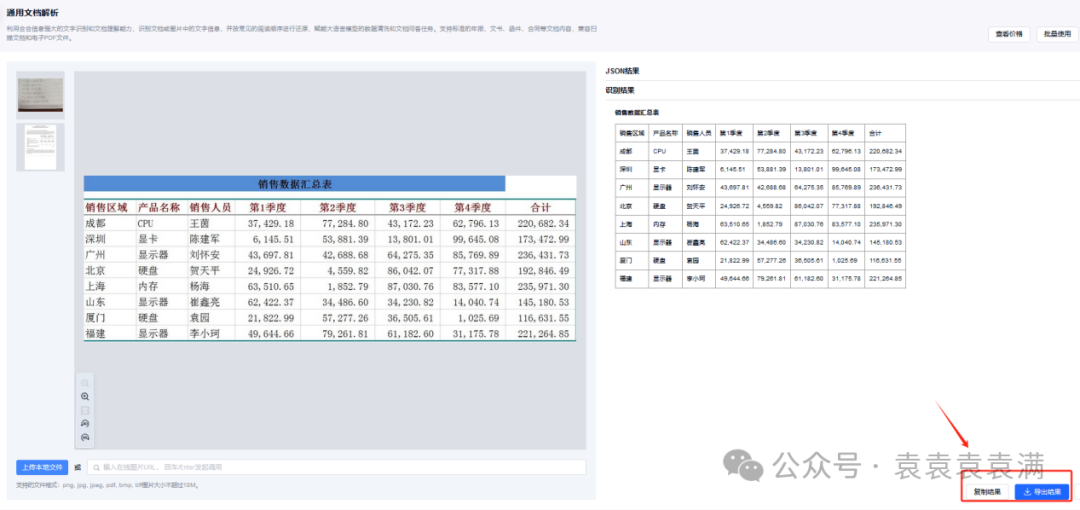Click the 通用文档解析 page title
The image size is (1080, 510).
point(31,12)
